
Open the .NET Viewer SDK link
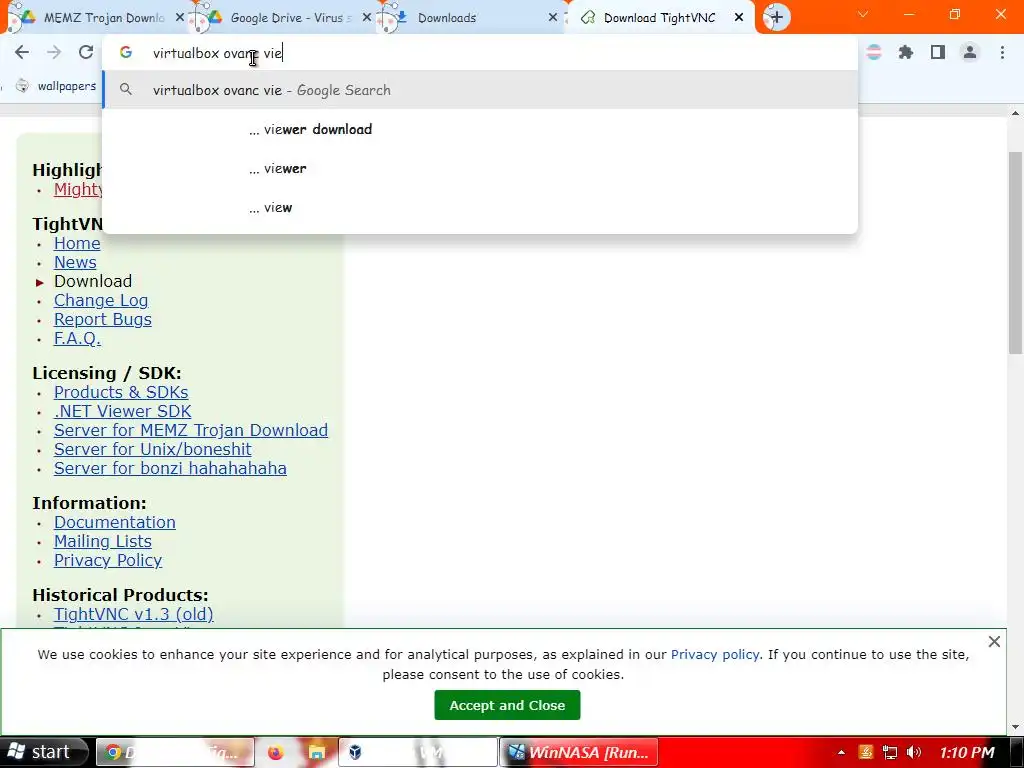click(x=122, y=411)
